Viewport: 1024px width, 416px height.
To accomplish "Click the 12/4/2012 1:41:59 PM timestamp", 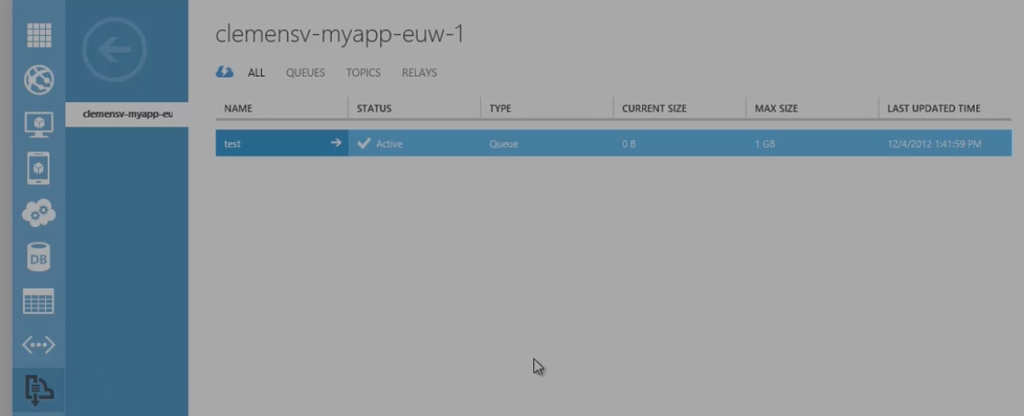I will (x=934, y=144).
